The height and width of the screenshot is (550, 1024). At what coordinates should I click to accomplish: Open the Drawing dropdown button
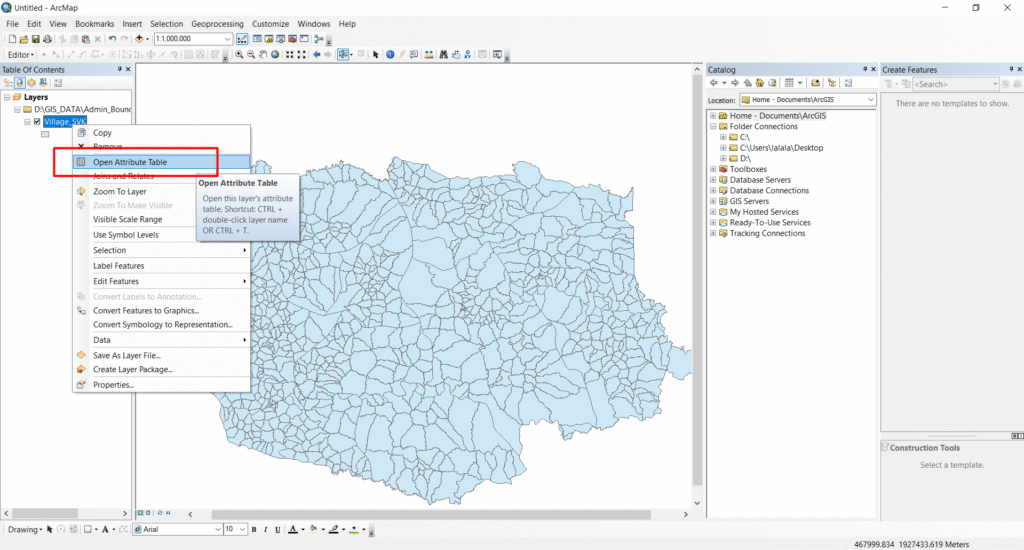click(25, 530)
